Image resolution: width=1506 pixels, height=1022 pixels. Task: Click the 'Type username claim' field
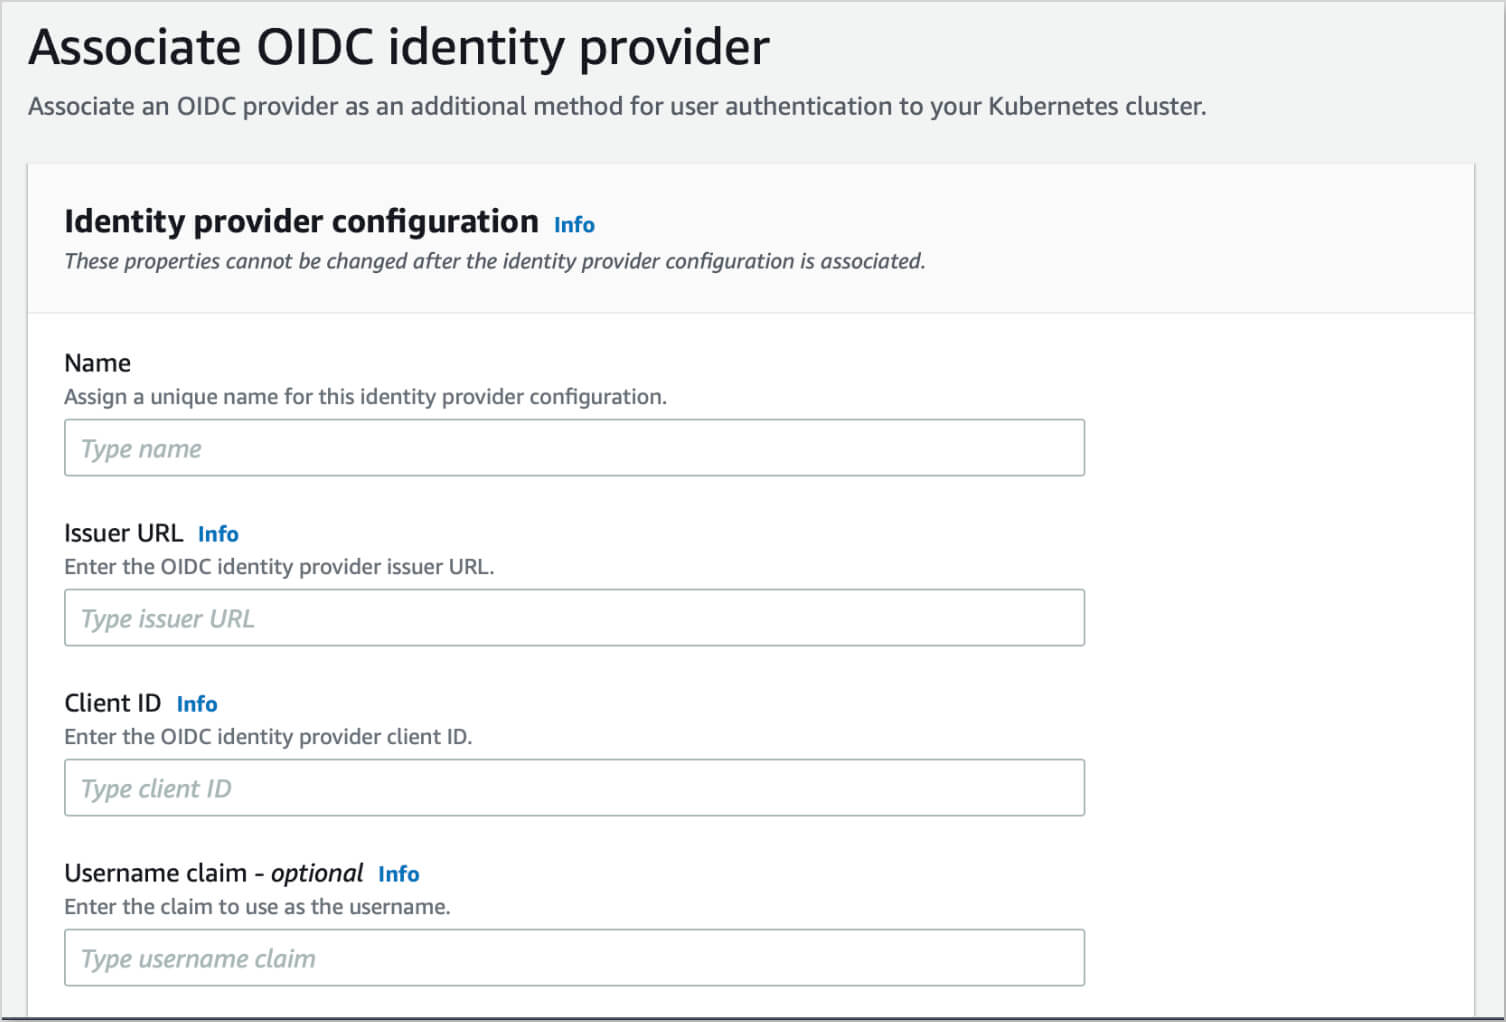(x=574, y=957)
